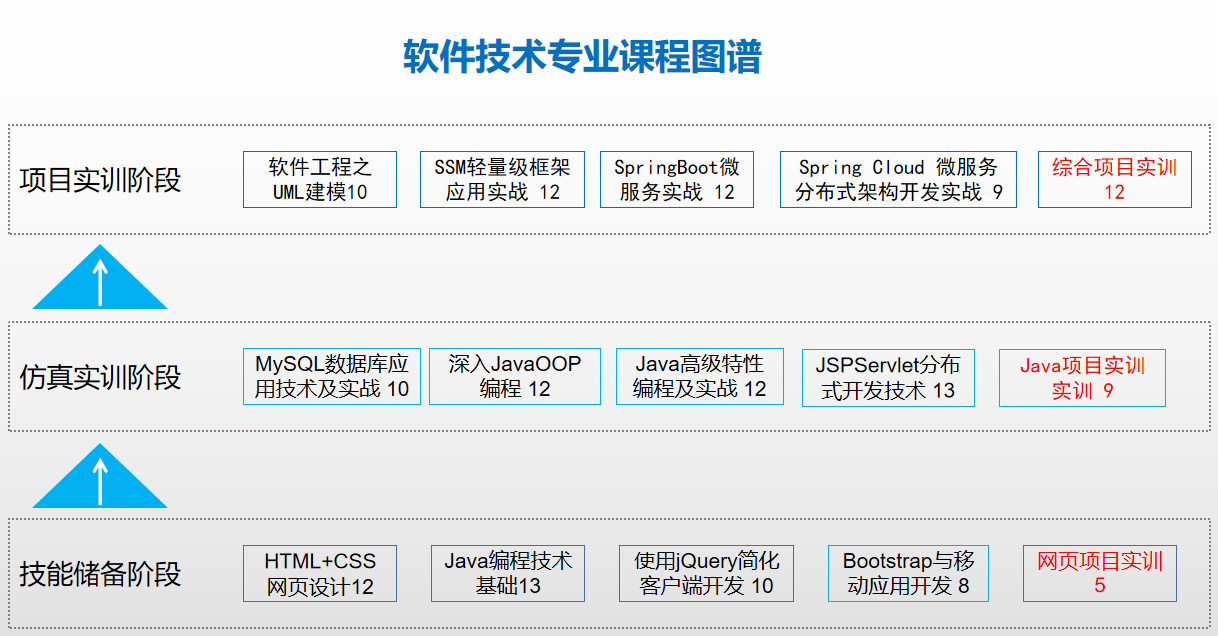
Task: Select Spring Cloud 微服务分布式架构开发实战 box
Action: pyautogui.click(x=898, y=180)
